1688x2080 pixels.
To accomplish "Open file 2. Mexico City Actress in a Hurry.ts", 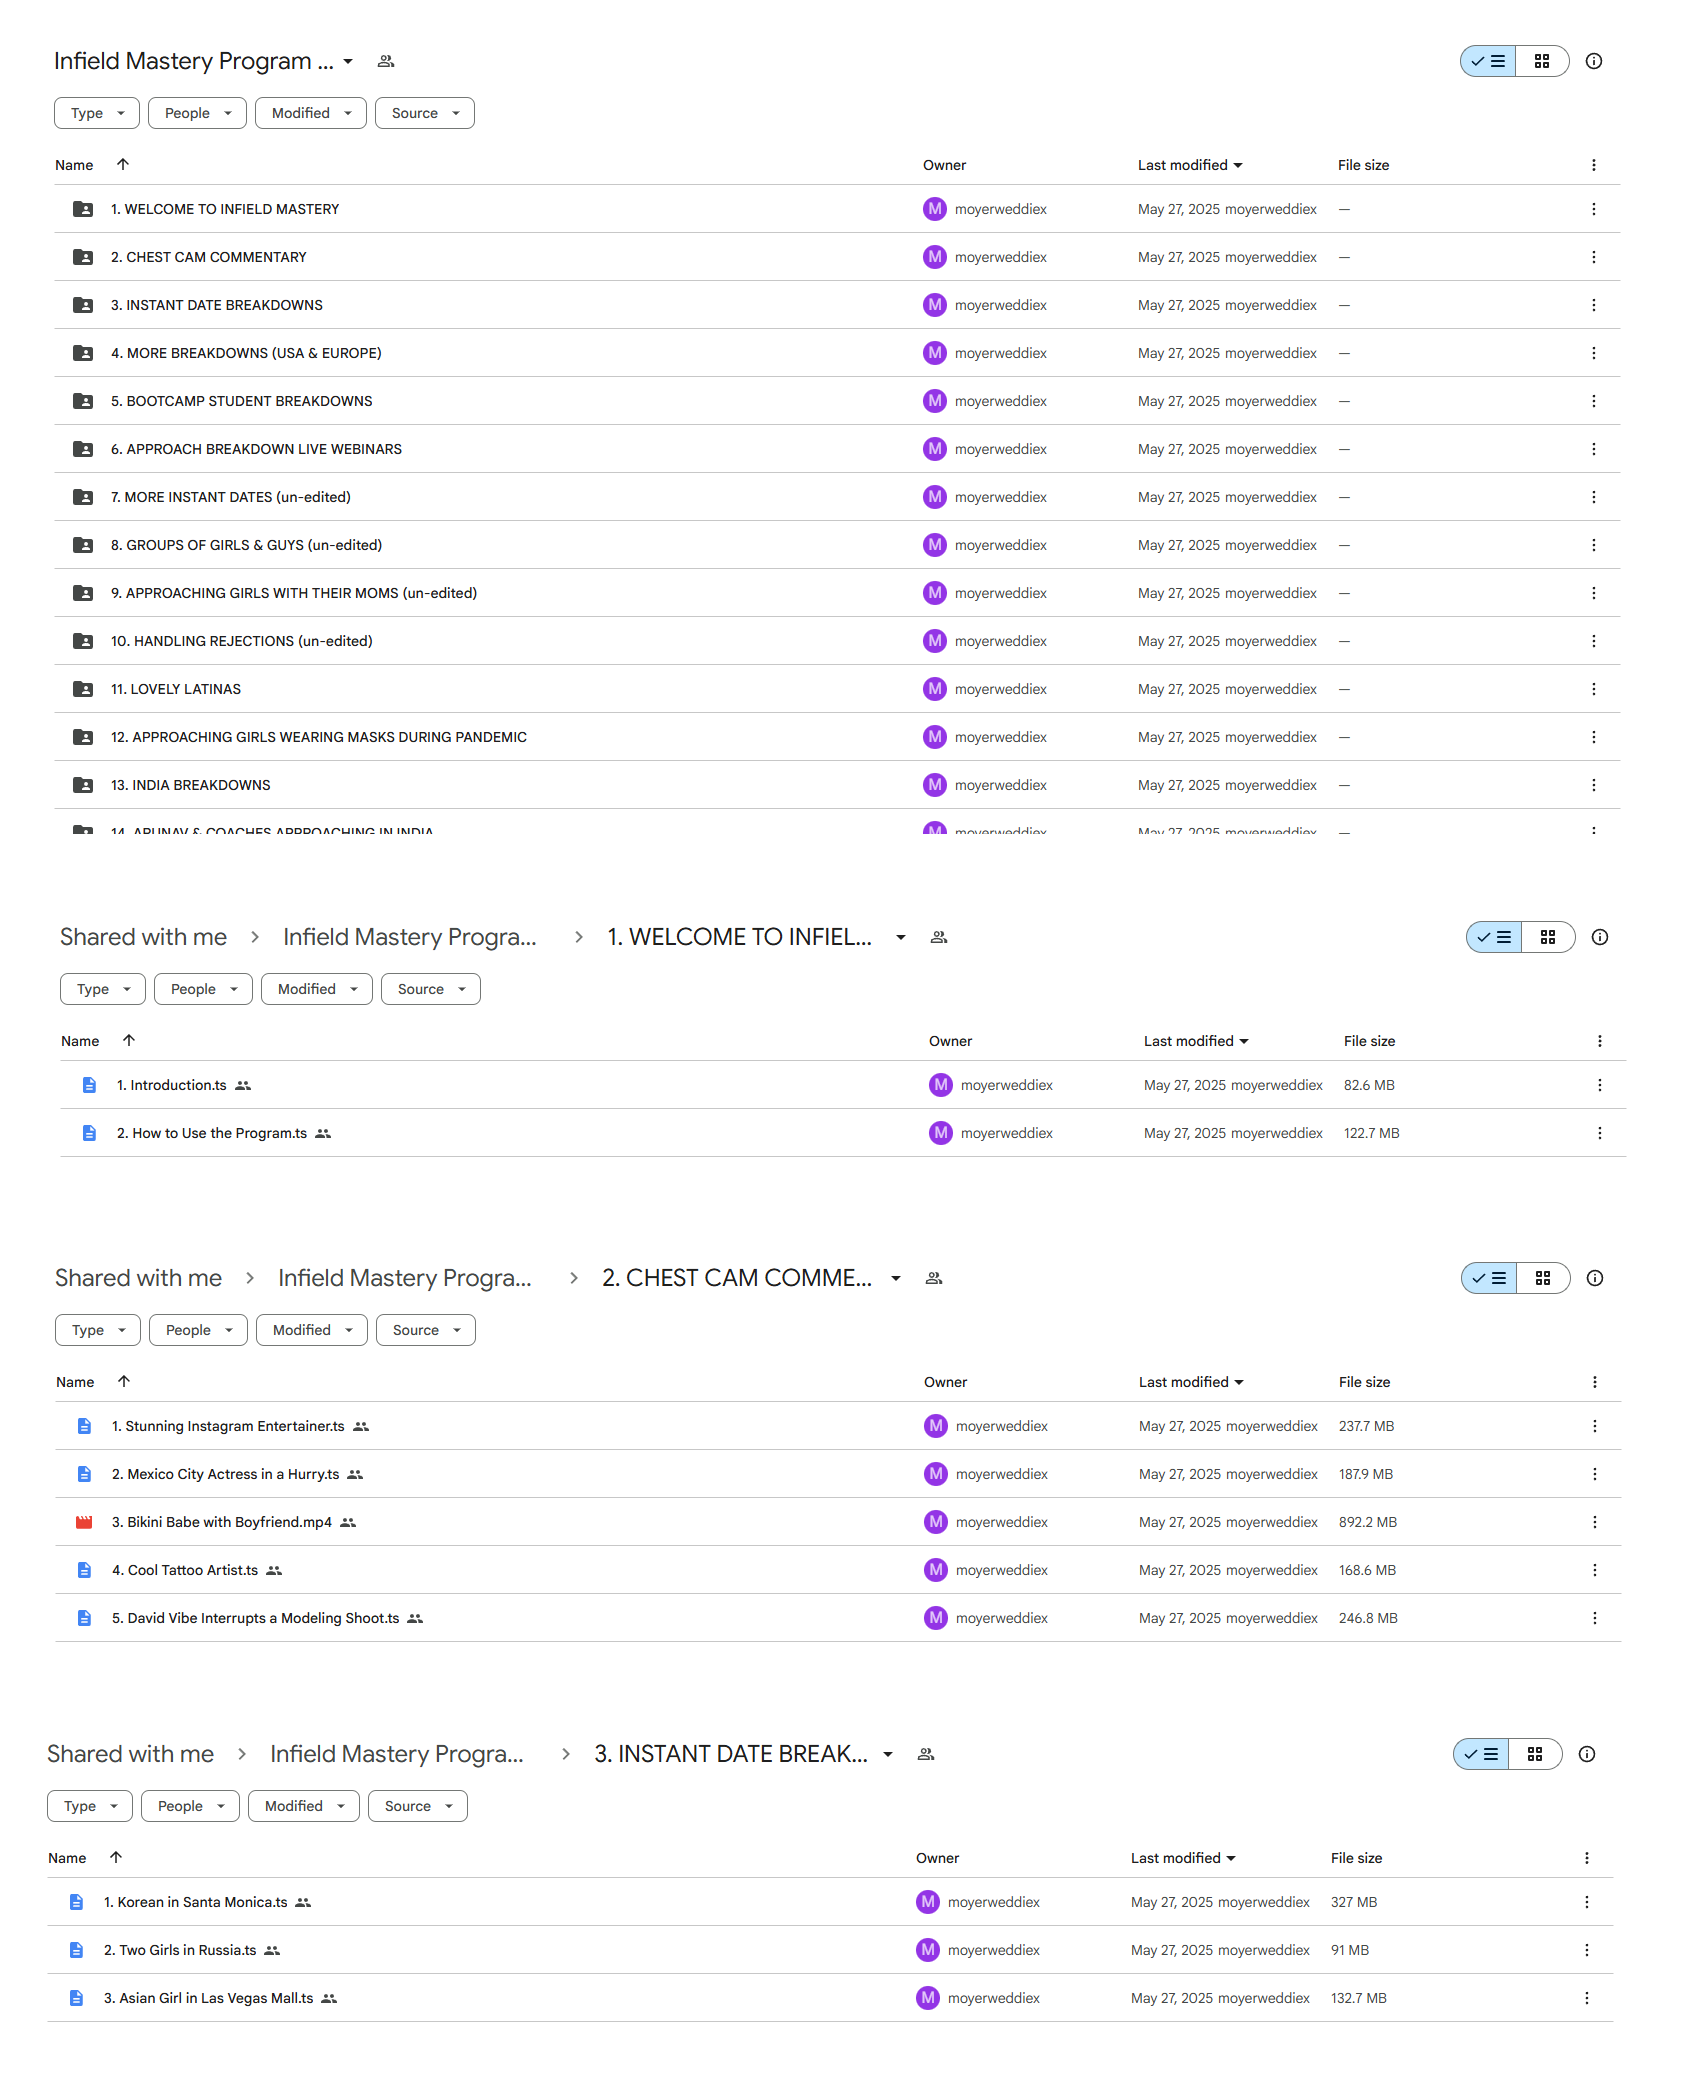I will coord(226,1474).
